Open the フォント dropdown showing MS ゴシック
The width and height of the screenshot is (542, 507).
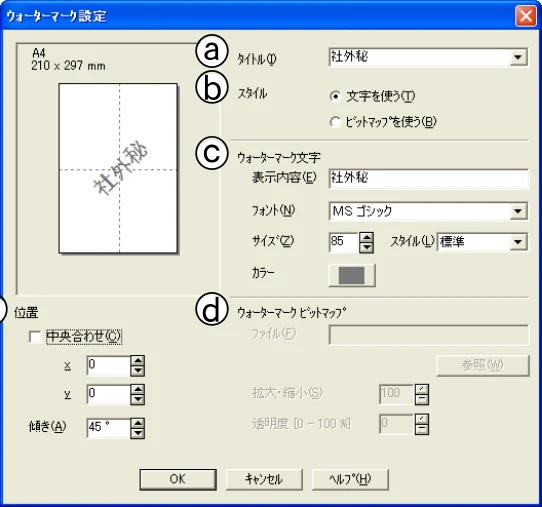(518, 211)
